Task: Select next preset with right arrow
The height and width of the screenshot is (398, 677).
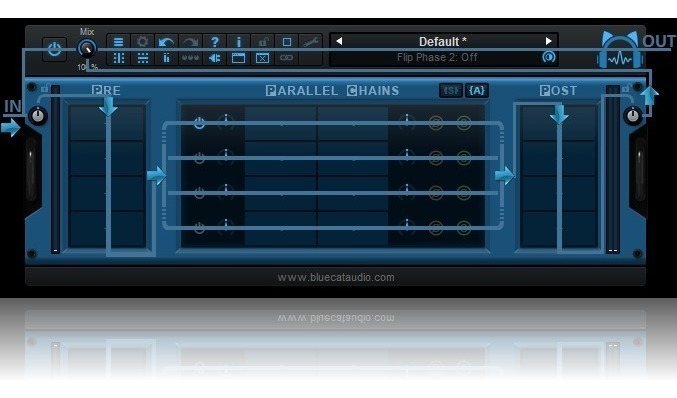Action: 548,41
